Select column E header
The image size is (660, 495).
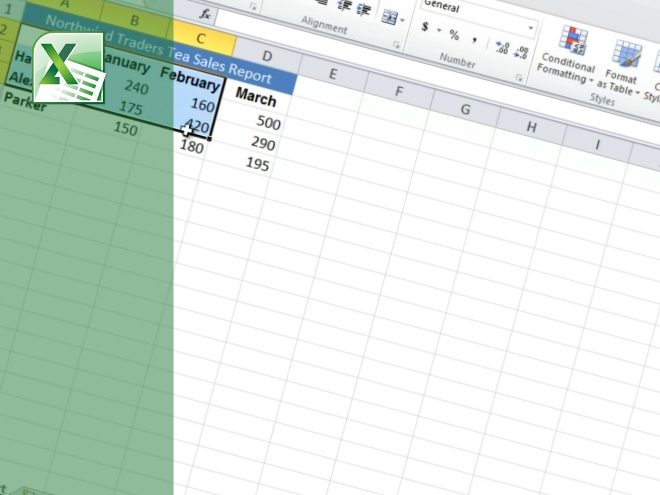(x=331, y=73)
